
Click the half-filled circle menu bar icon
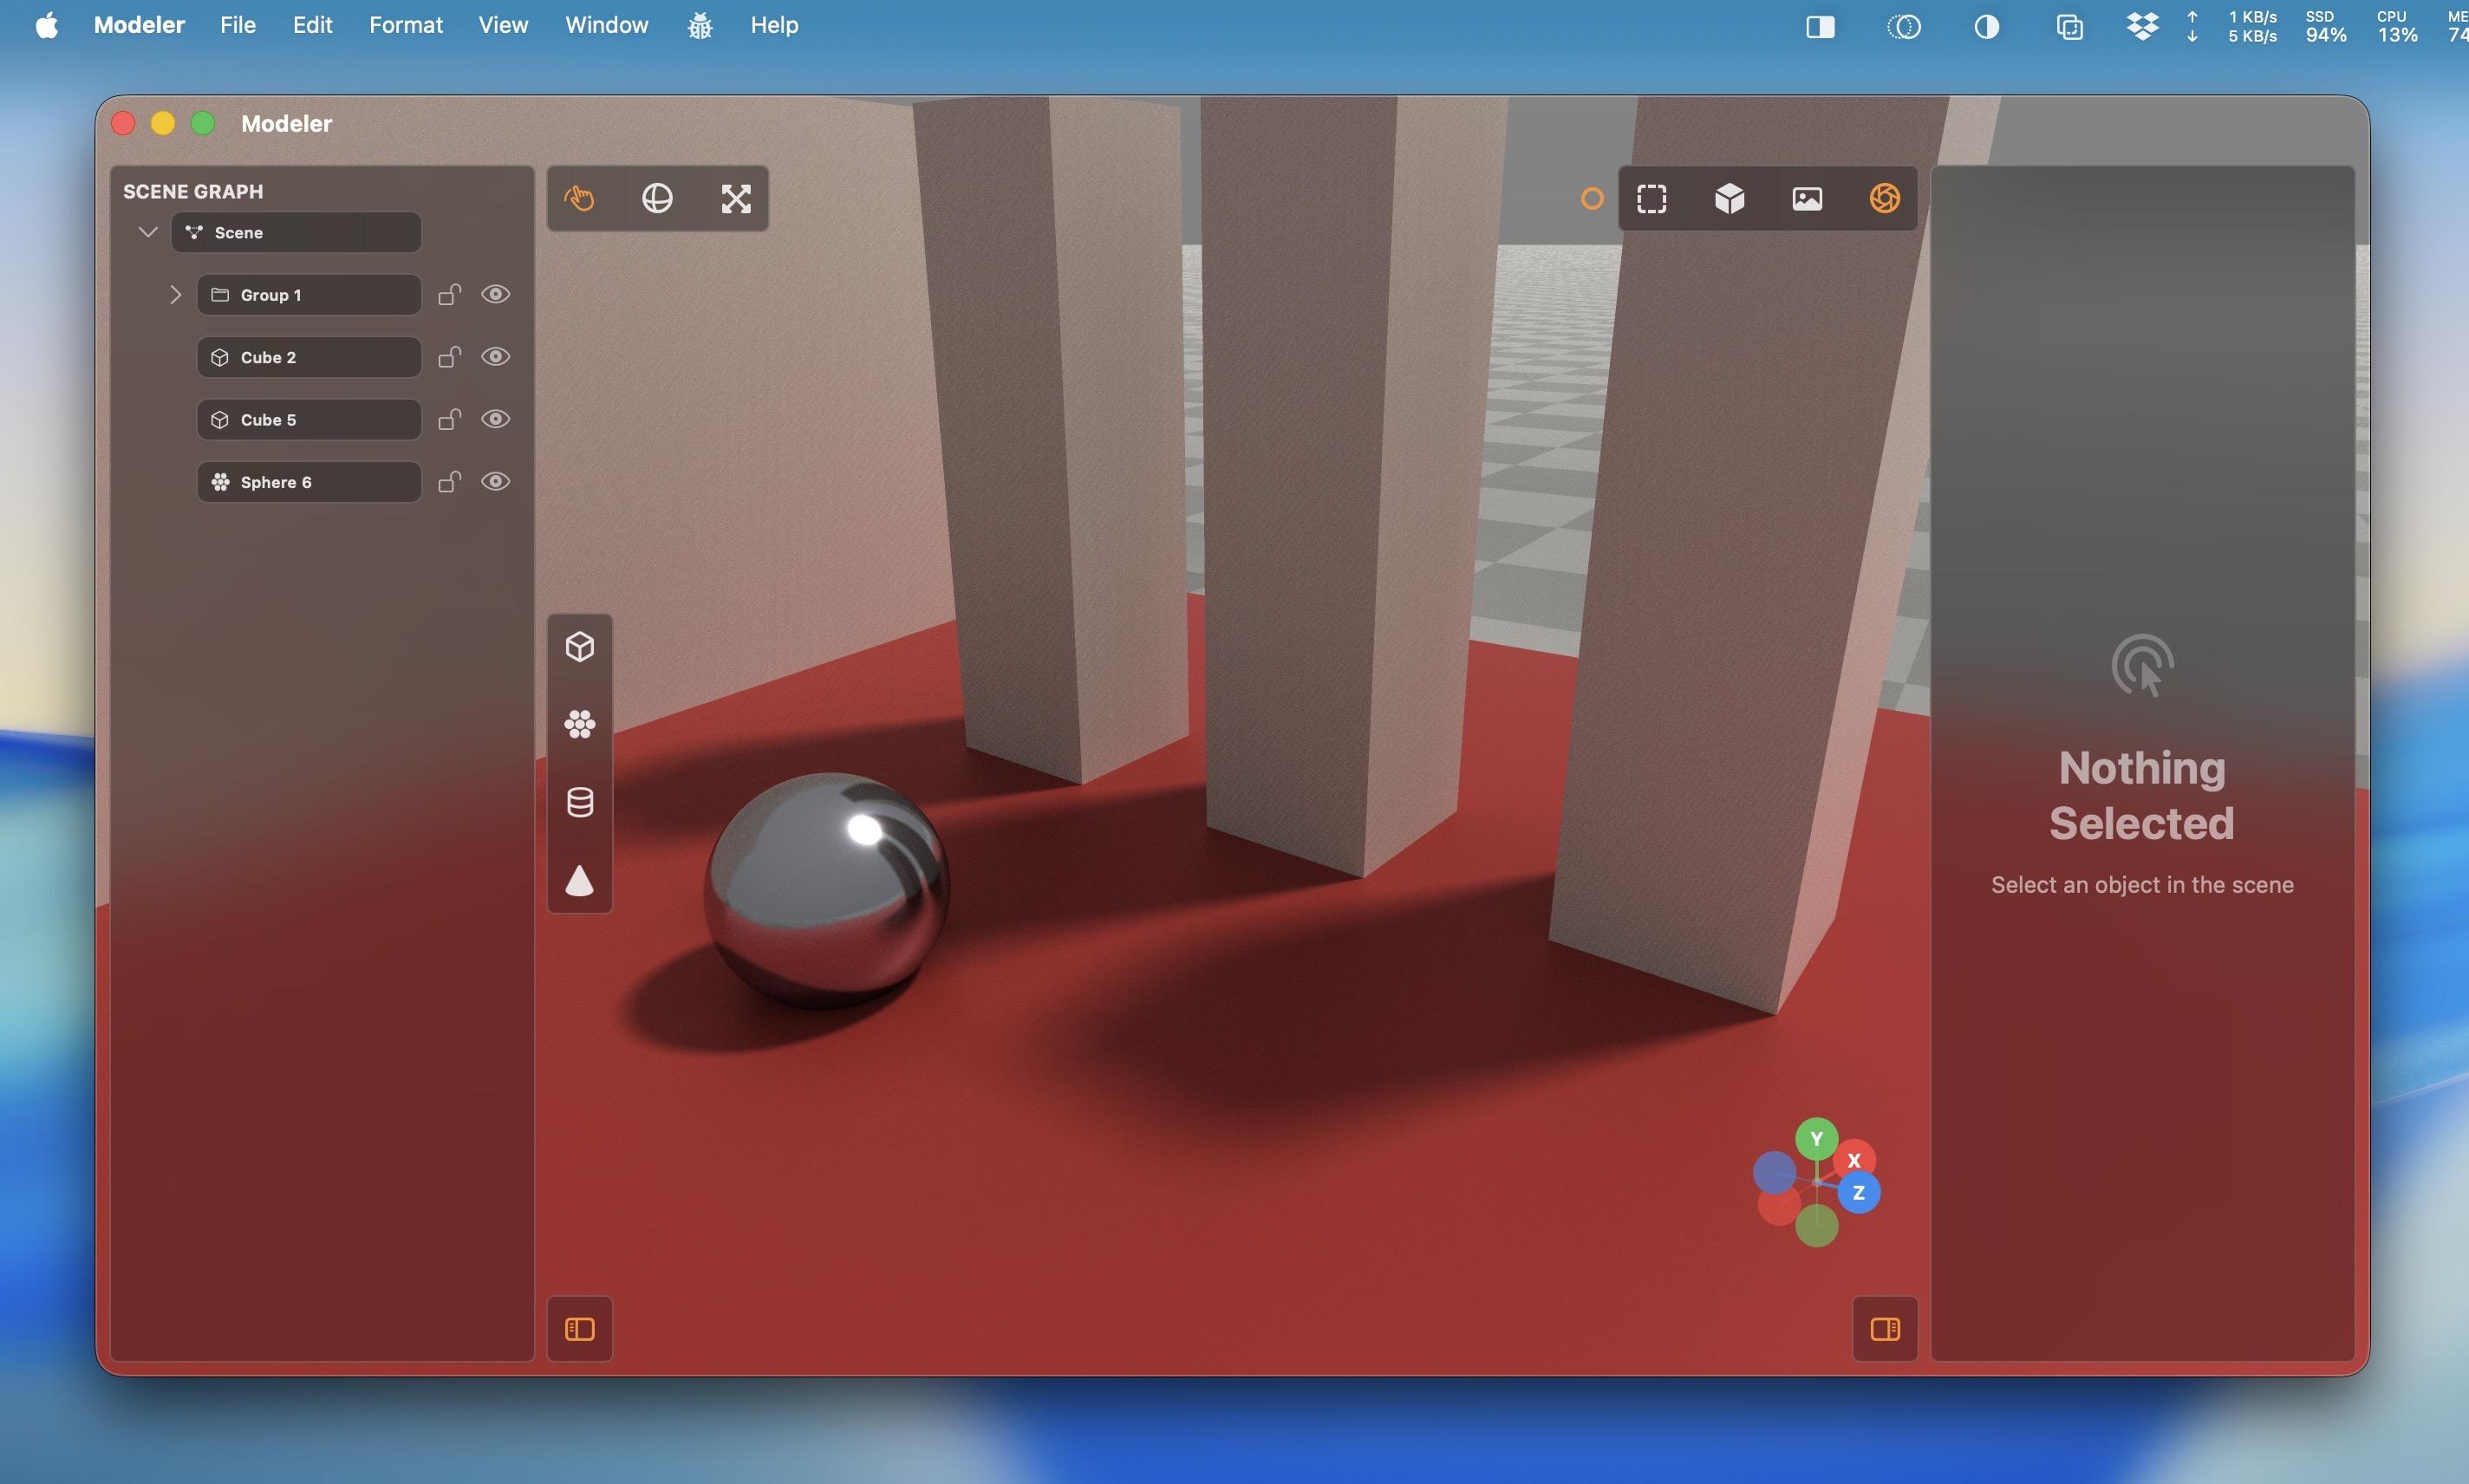pyautogui.click(x=1987, y=26)
